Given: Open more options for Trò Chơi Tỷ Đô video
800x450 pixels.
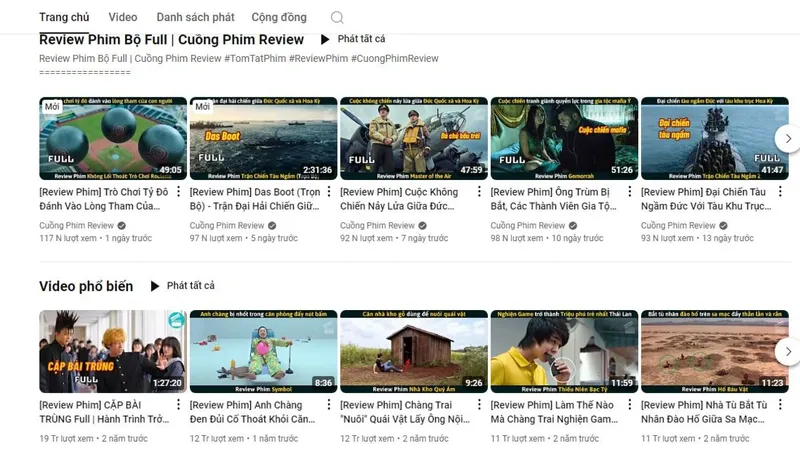Looking at the screenshot, I should pos(178,192).
